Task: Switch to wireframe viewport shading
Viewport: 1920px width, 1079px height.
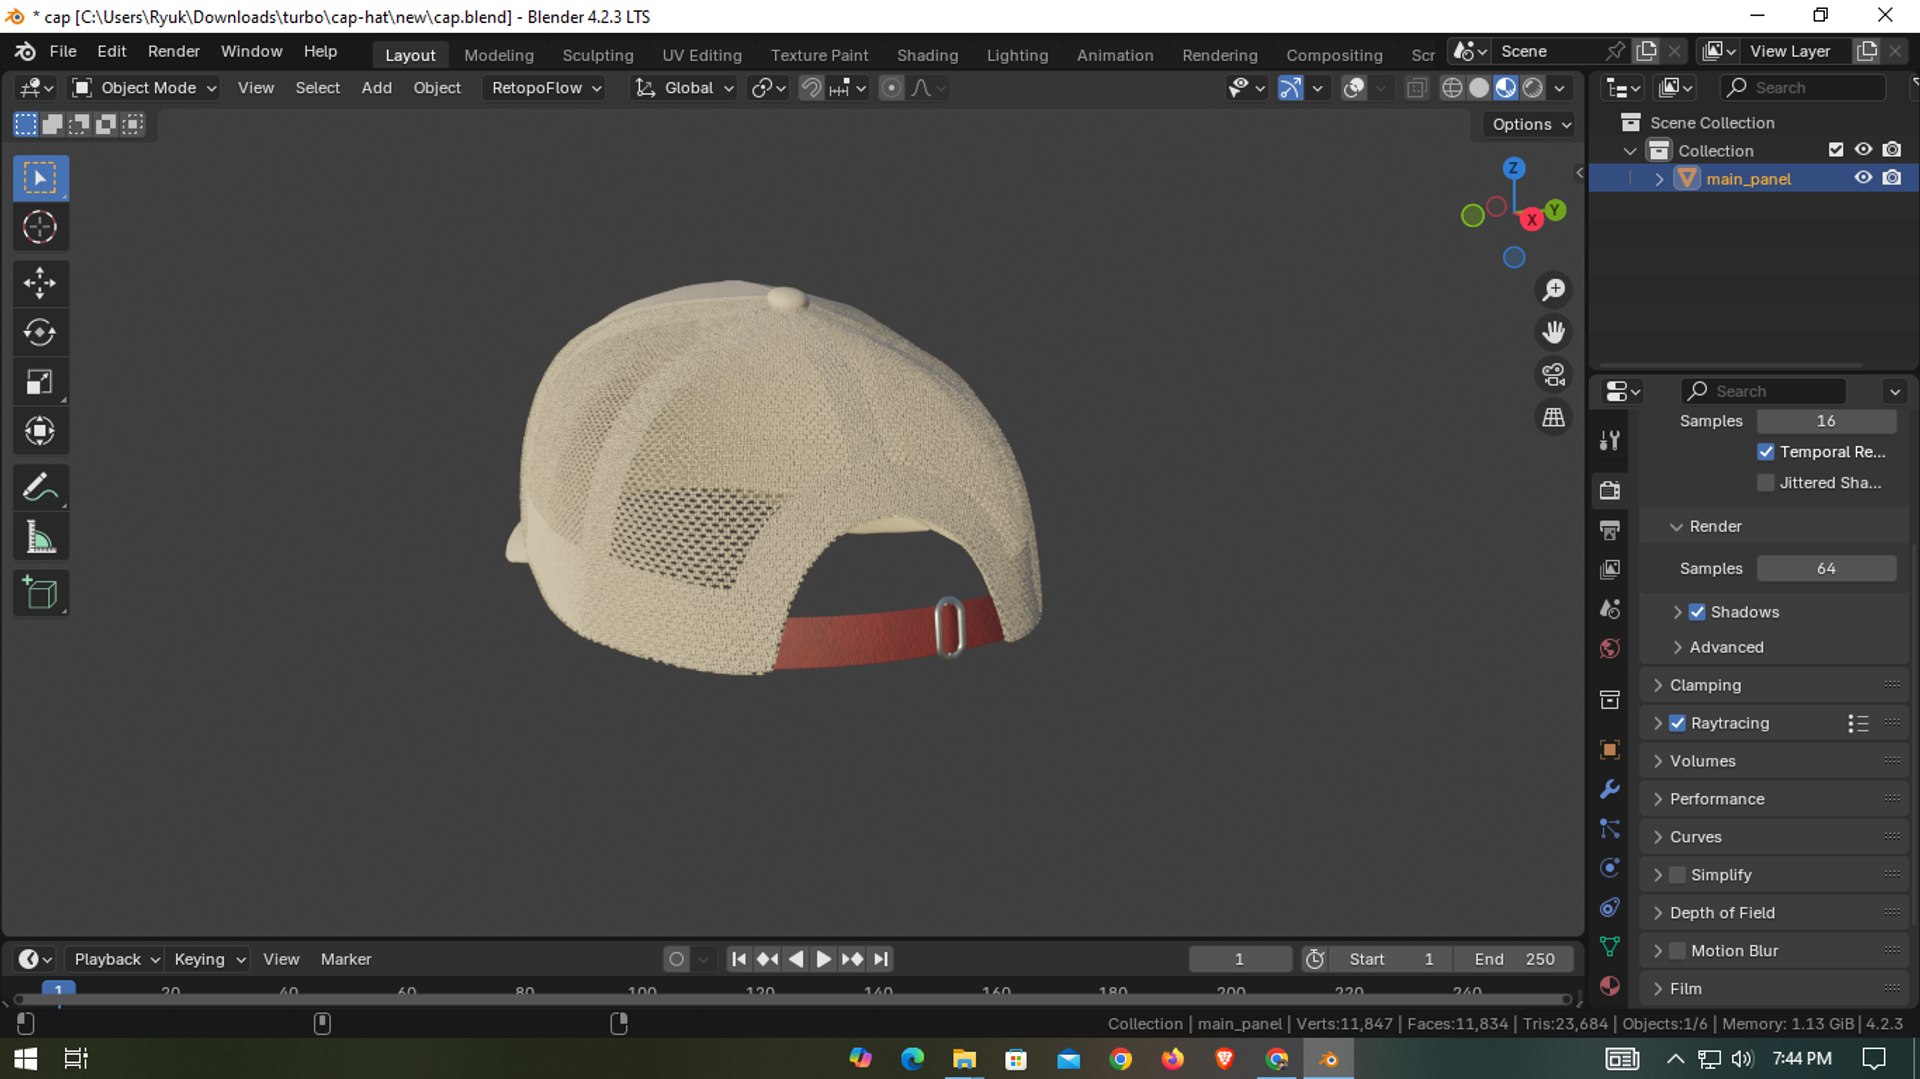Action: point(1452,88)
